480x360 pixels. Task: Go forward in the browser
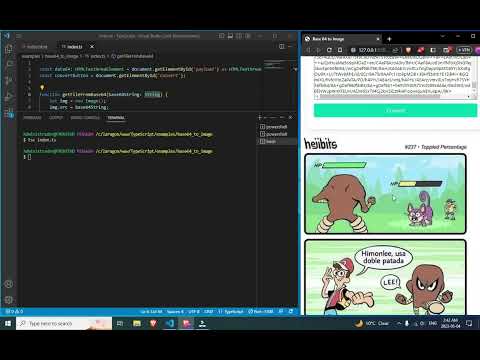pos(319,50)
